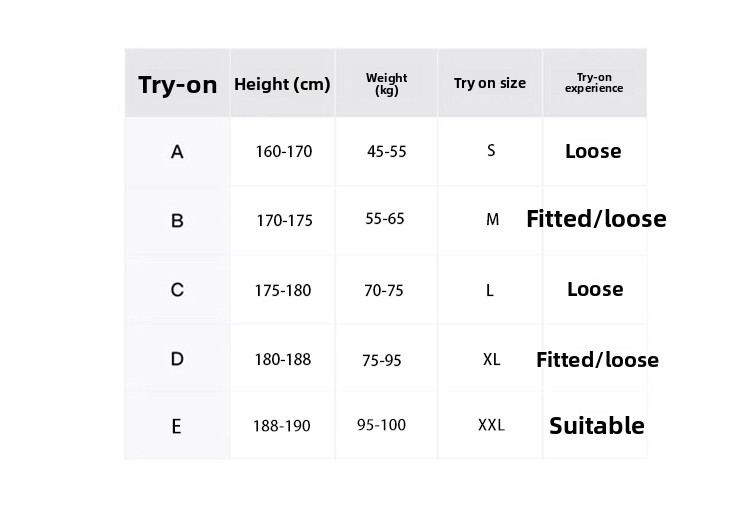Screen dimensions: 750x505
Task: Select row label E
Action: [176, 426]
